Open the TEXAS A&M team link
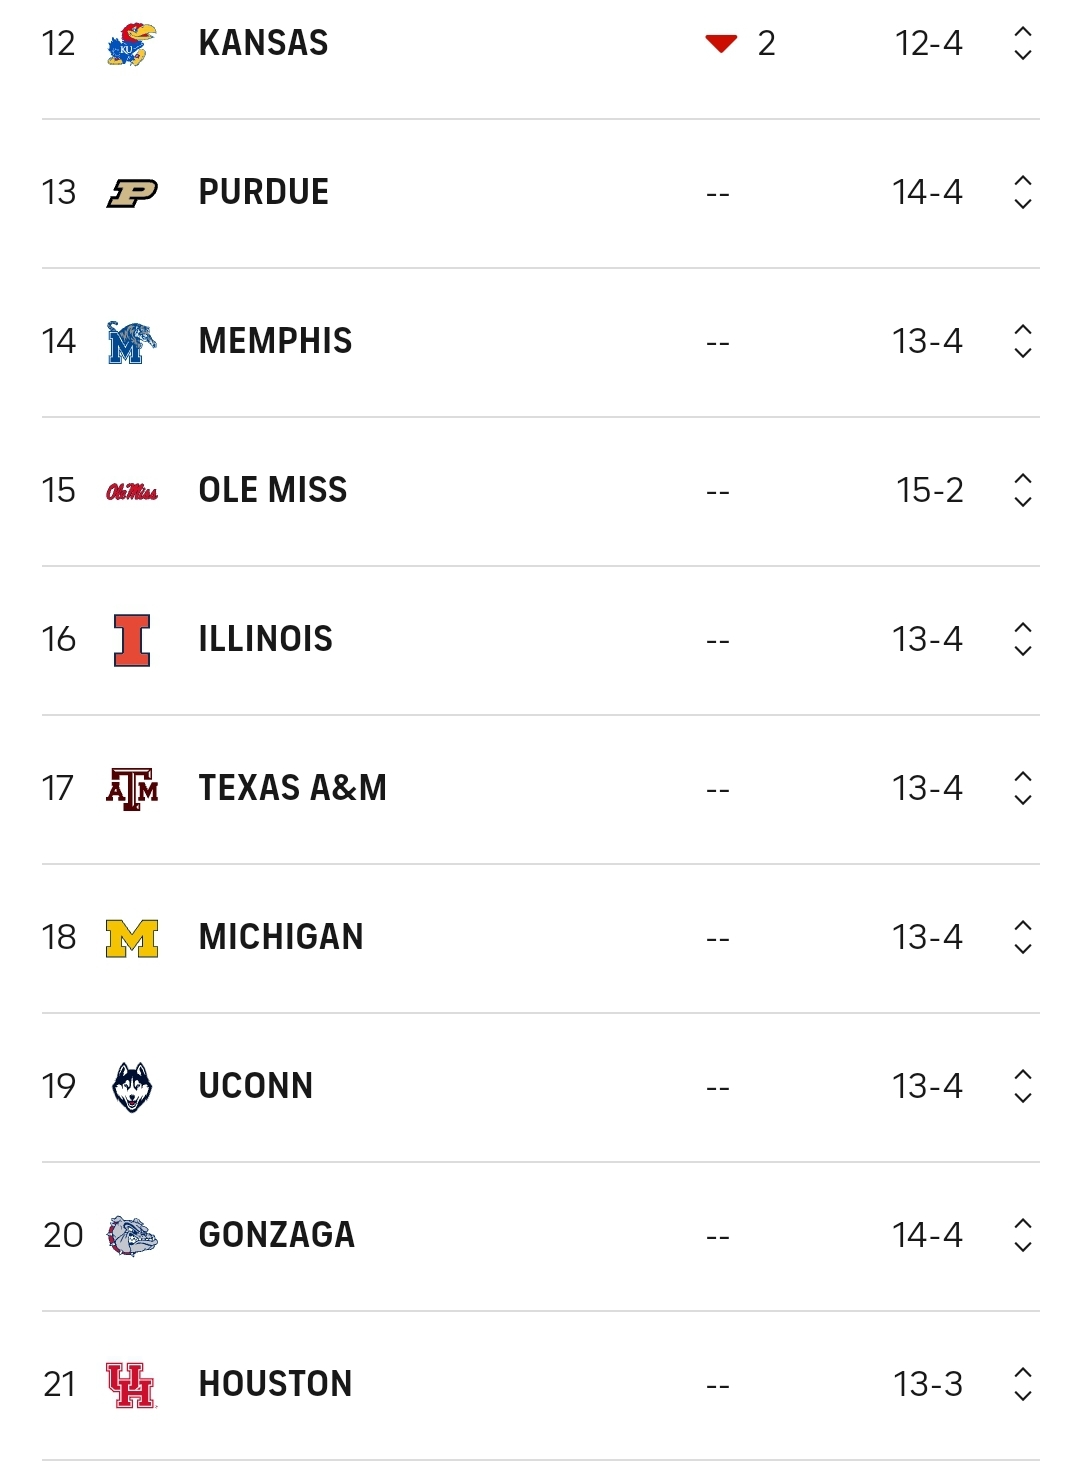Viewport: 1080px width, 1471px height. pos(293,788)
